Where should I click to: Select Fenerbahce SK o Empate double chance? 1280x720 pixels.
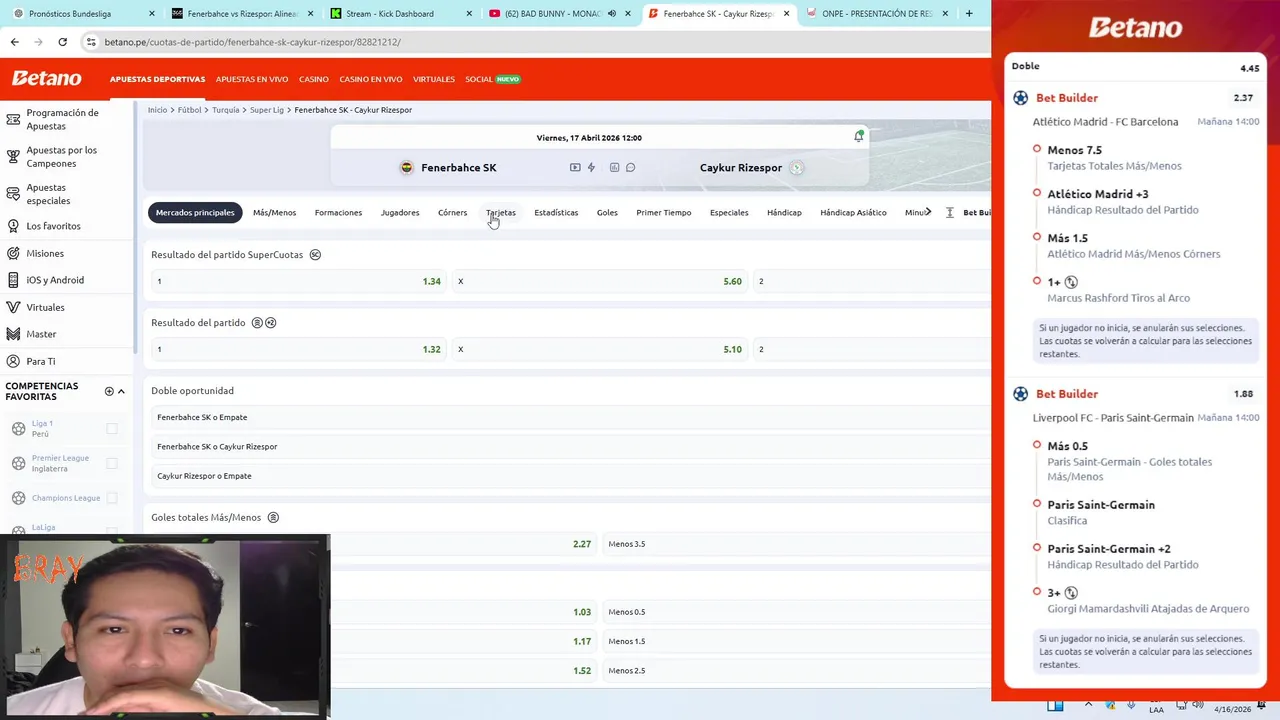pyautogui.click(x=571, y=417)
